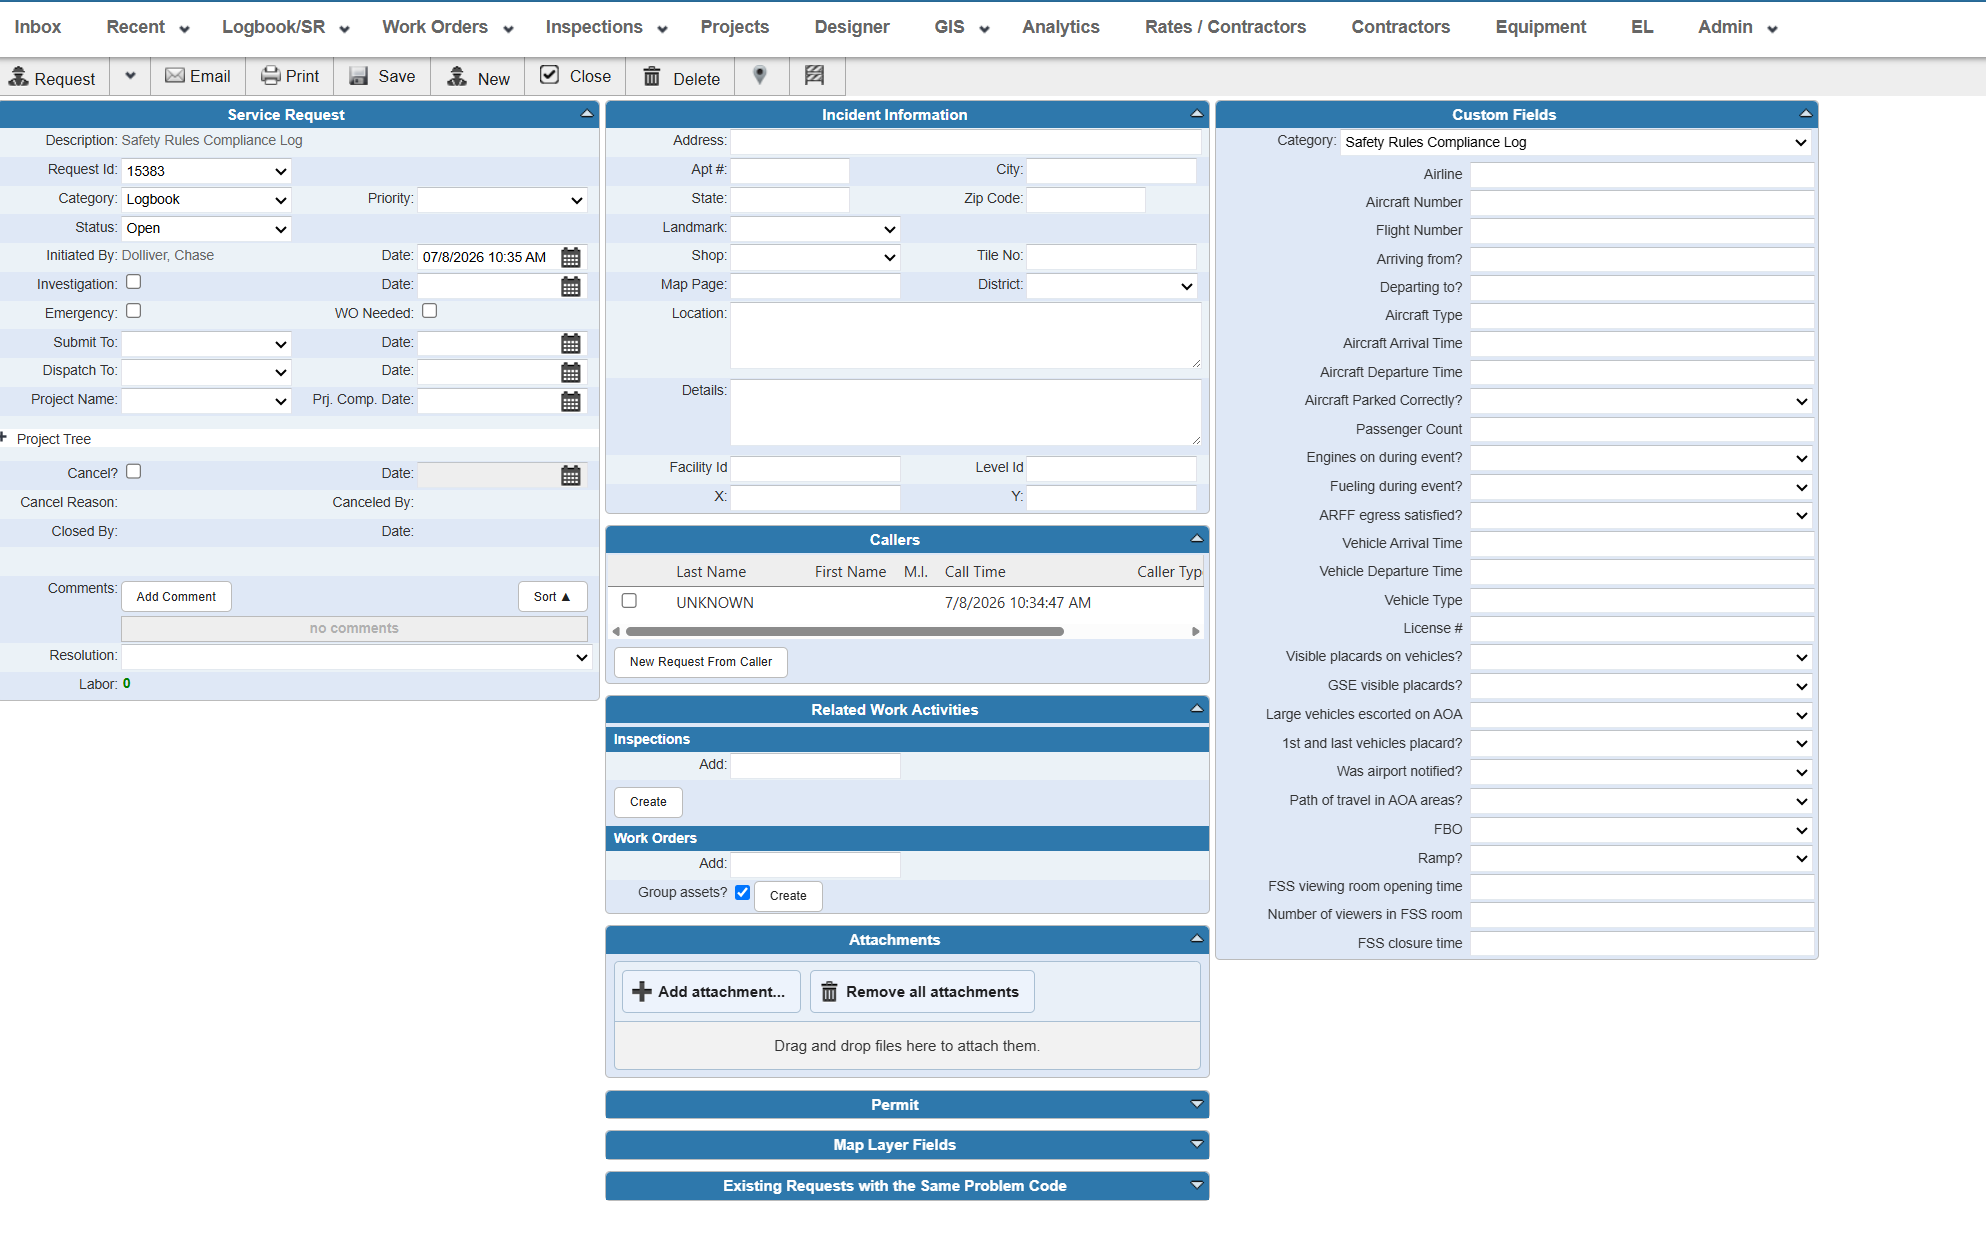Image resolution: width=1986 pixels, height=1234 pixels.
Task: Collapse the Related Work Activities panel
Action: [1197, 709]
